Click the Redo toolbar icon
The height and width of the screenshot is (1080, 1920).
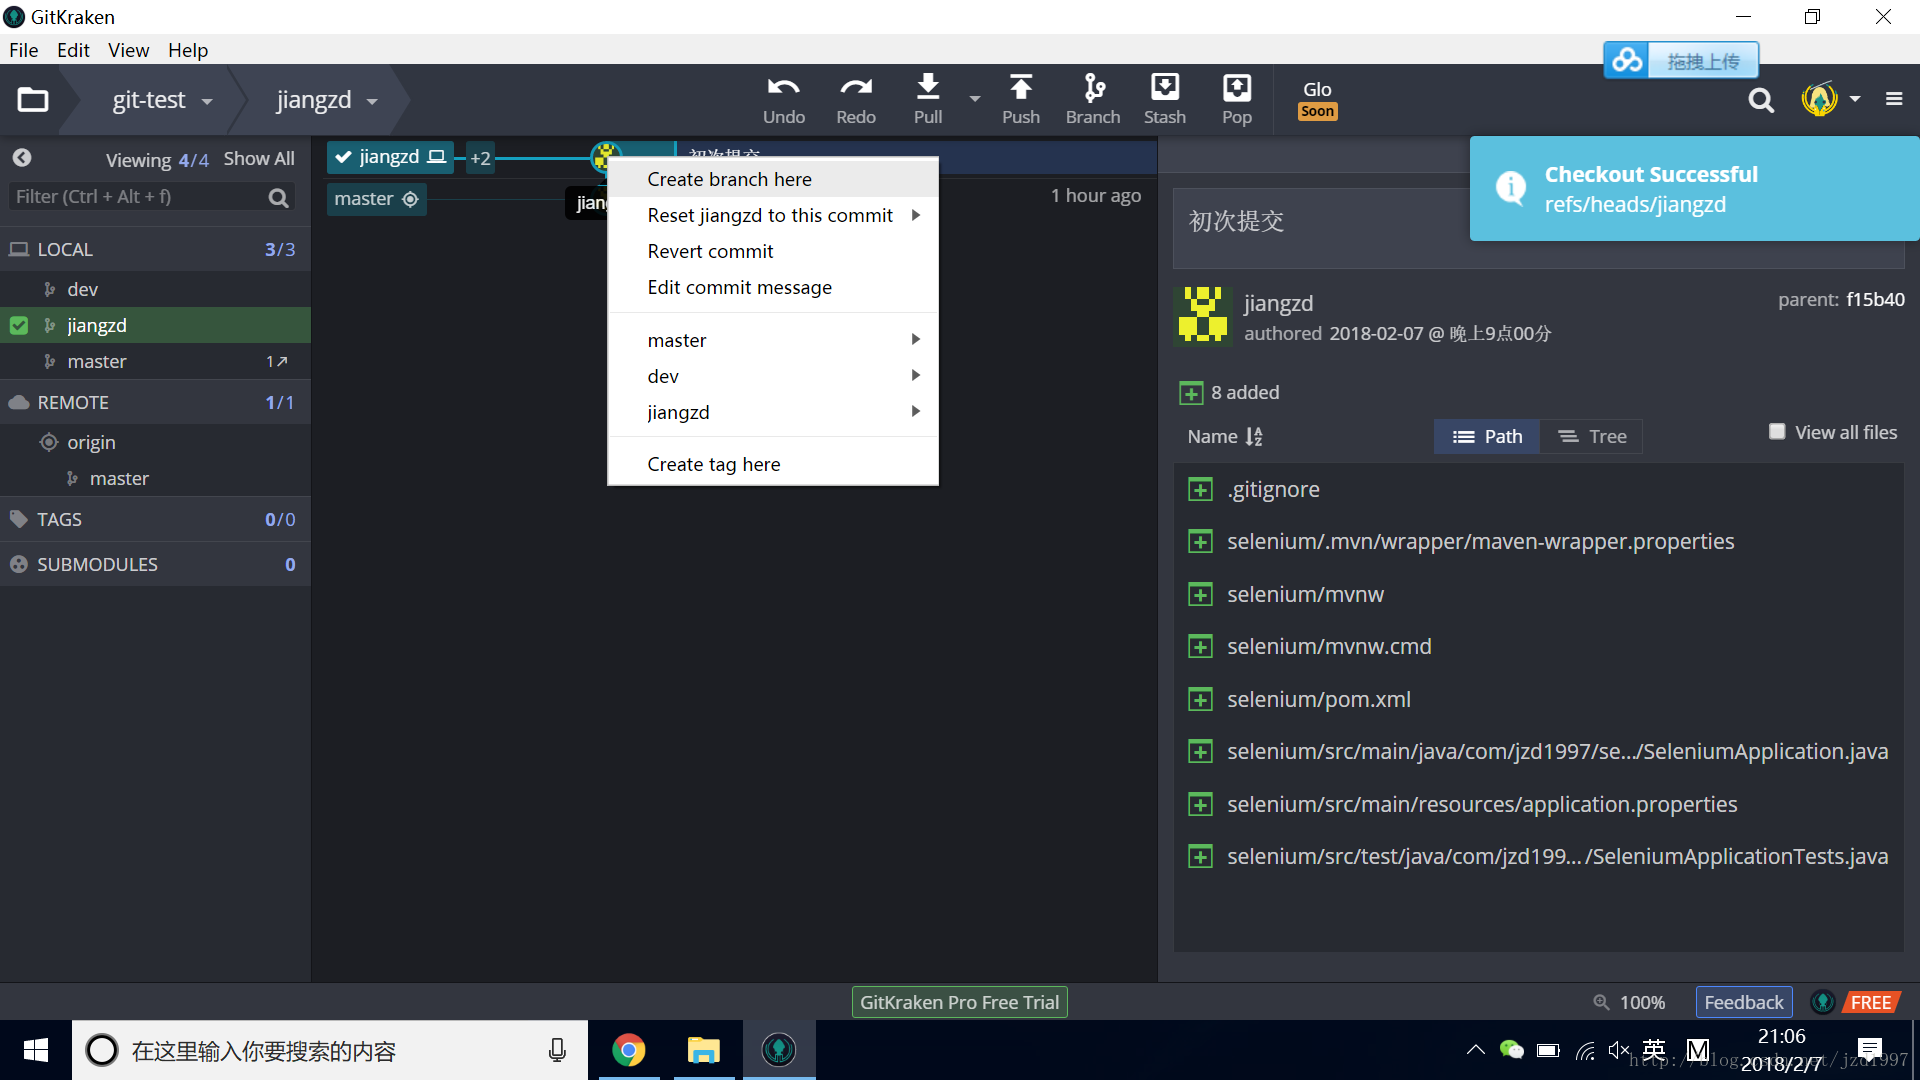click(856, 99)
